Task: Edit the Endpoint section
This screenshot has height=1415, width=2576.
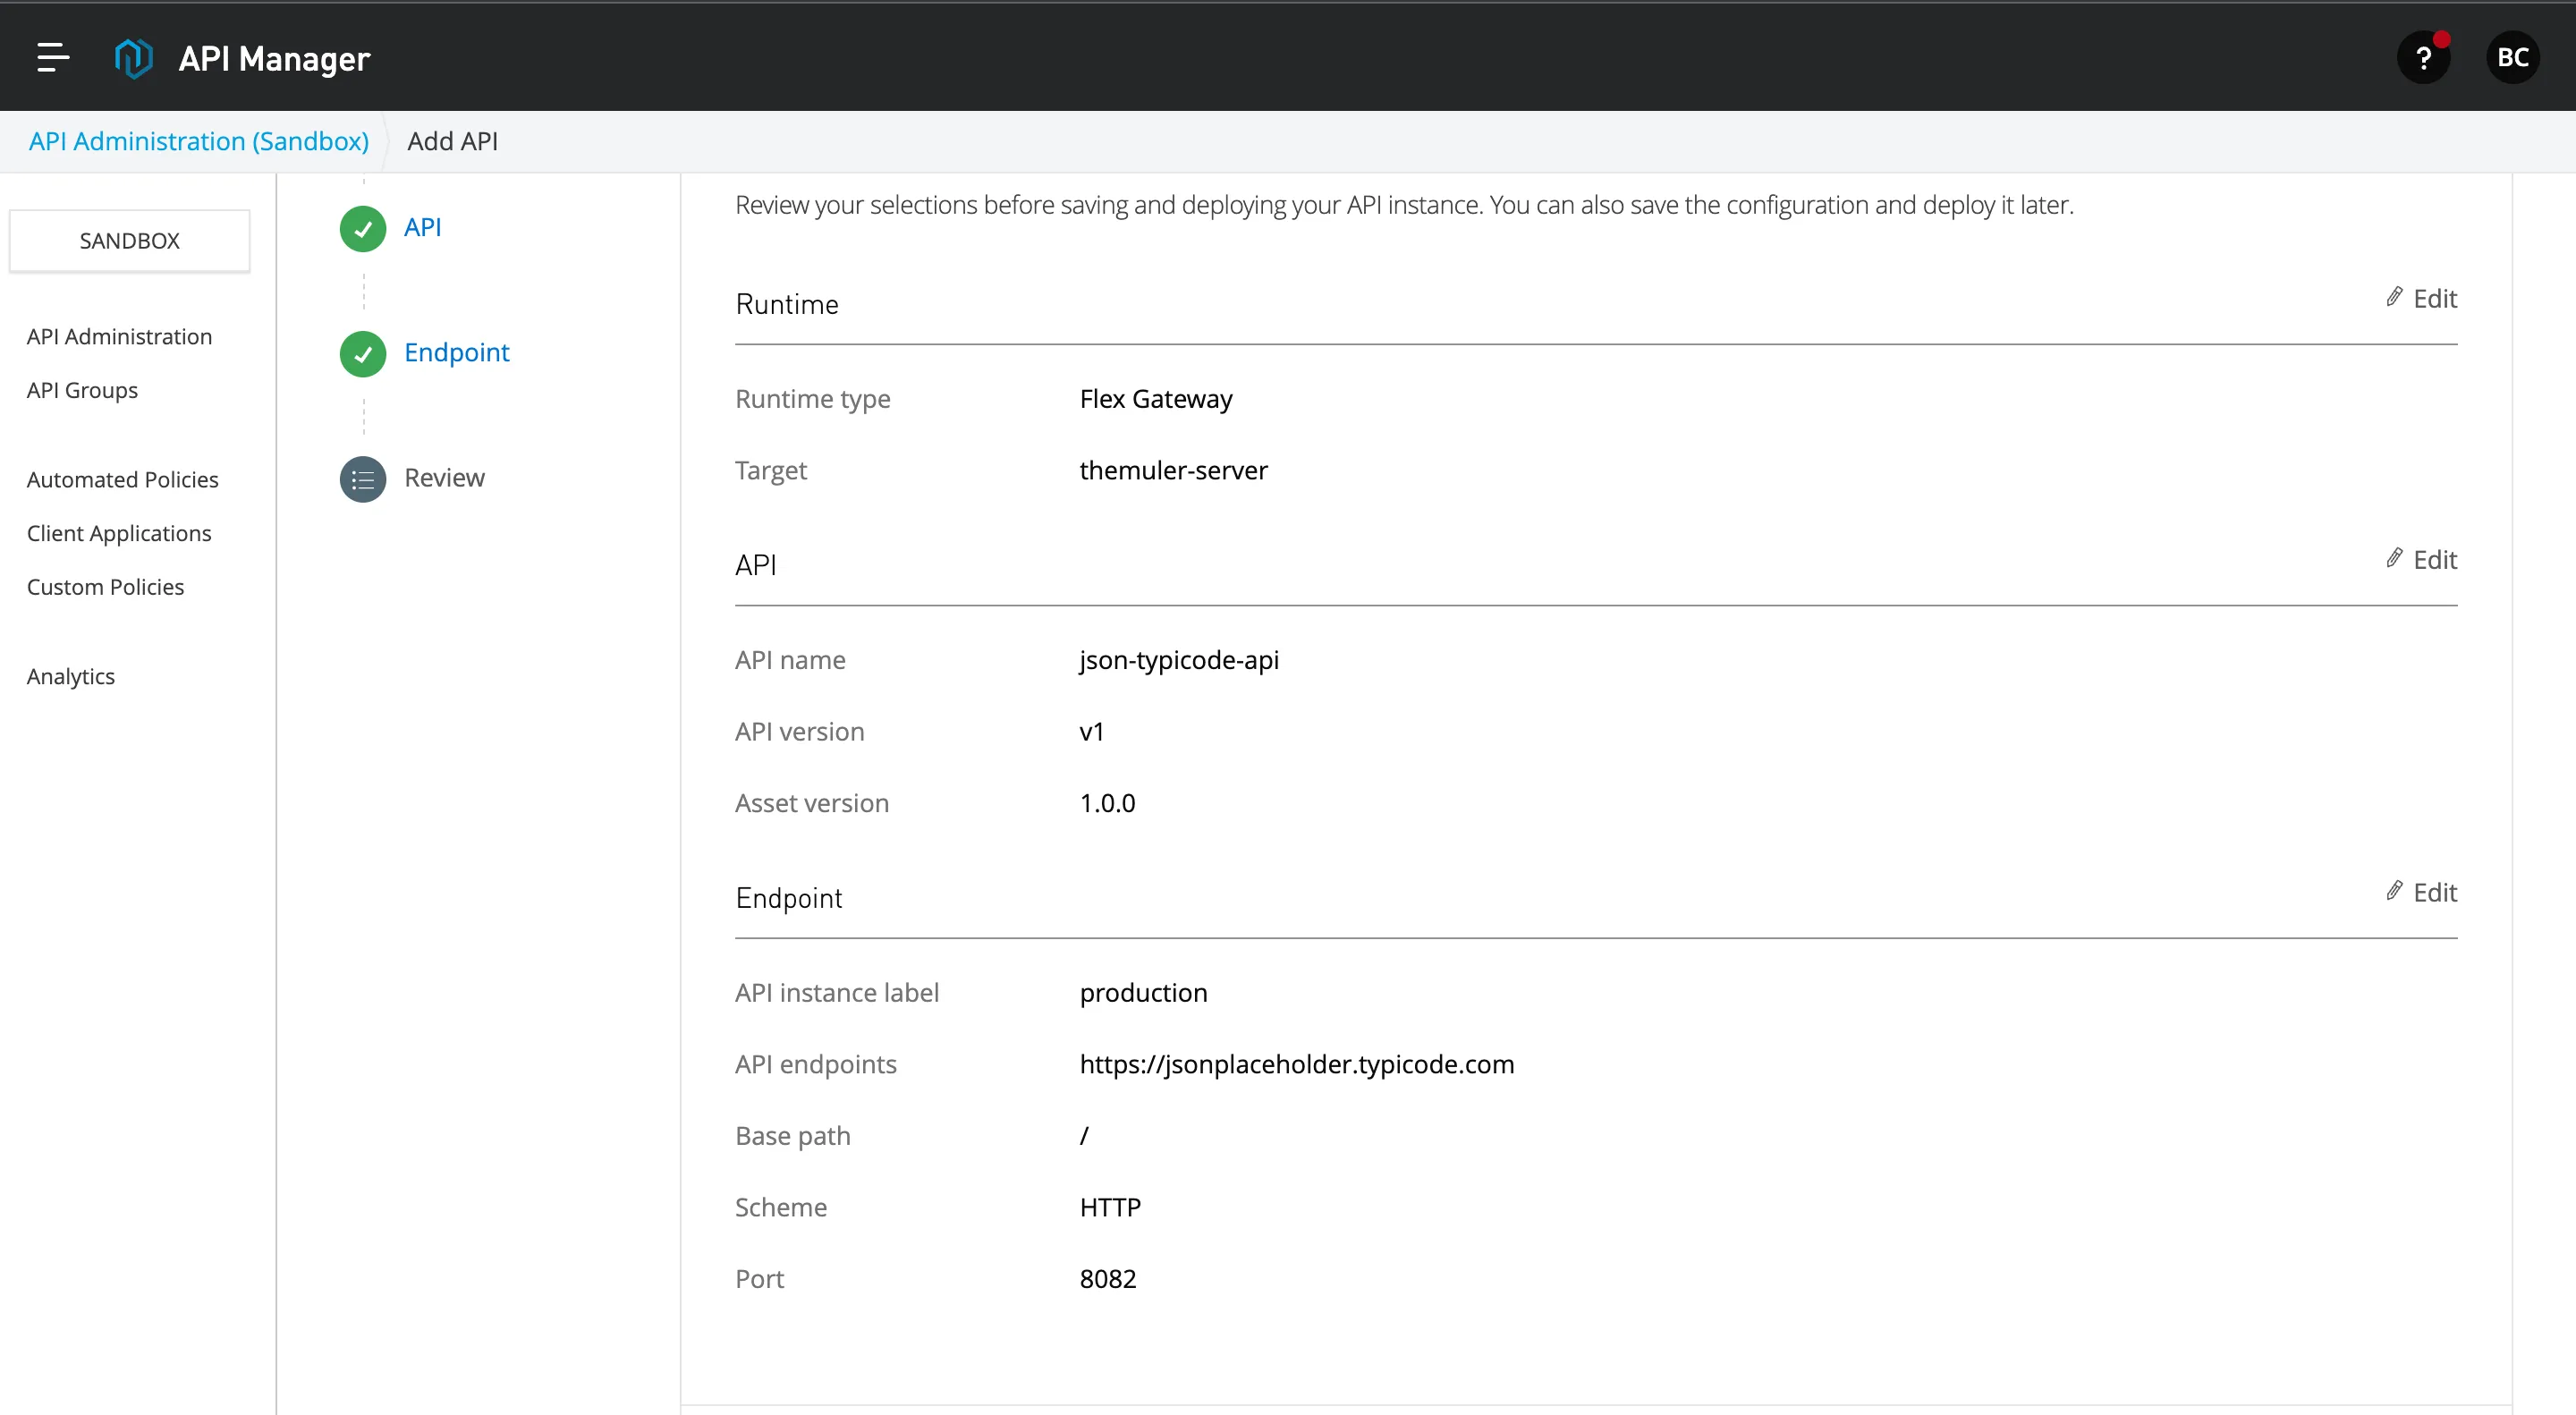Action: pos(2421,892)
